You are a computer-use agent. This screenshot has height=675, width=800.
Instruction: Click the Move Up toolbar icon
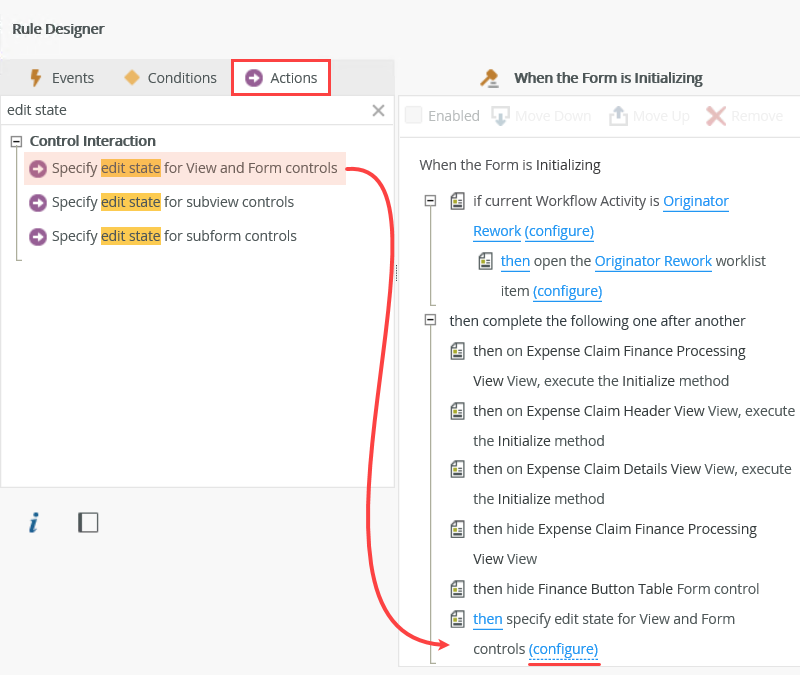point(617,116)
